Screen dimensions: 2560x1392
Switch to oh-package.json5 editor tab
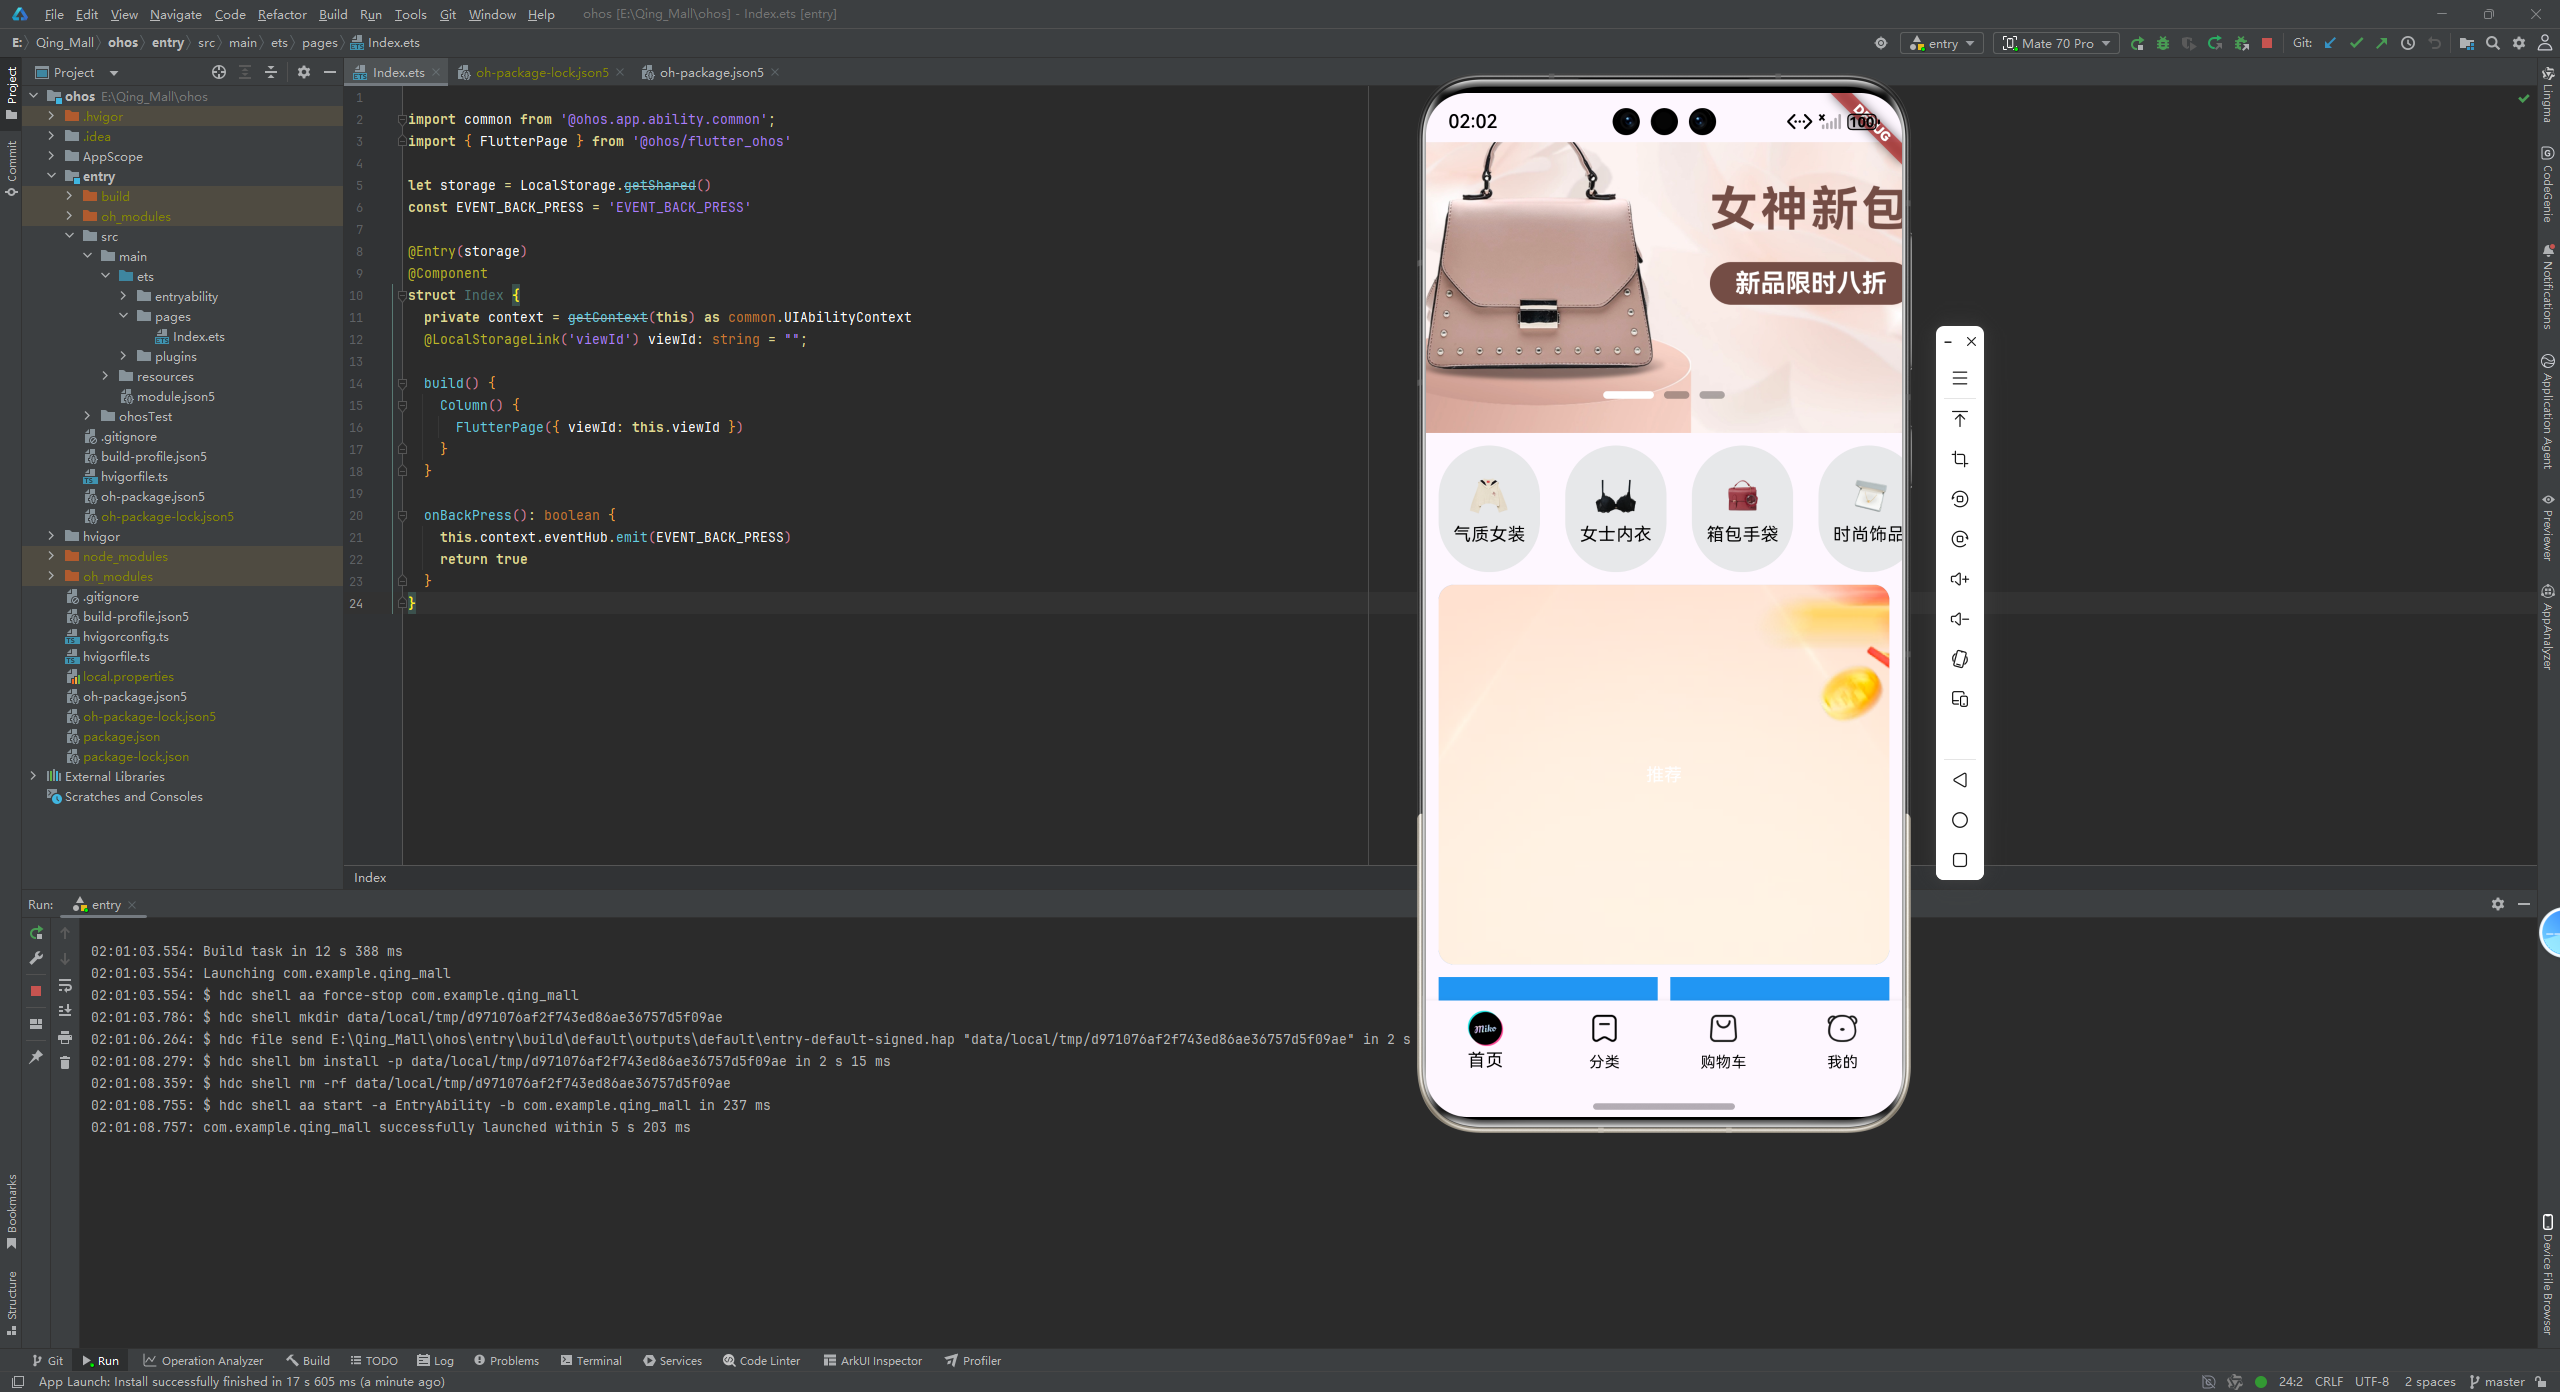tap(710, 72)
